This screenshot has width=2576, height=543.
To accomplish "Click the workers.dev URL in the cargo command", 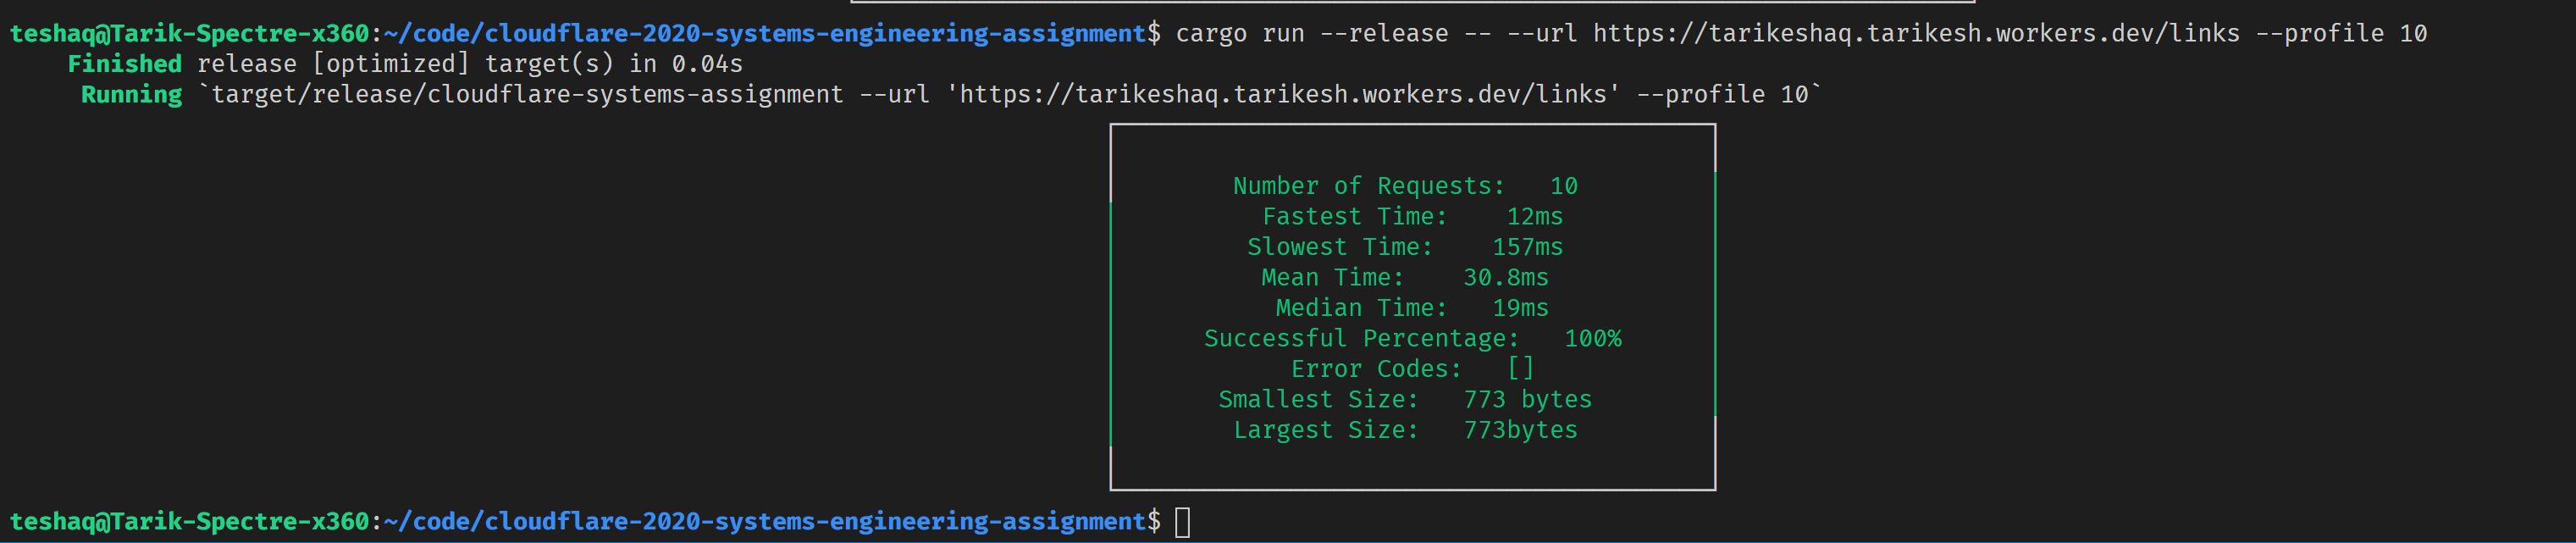I will [1916, 33].
